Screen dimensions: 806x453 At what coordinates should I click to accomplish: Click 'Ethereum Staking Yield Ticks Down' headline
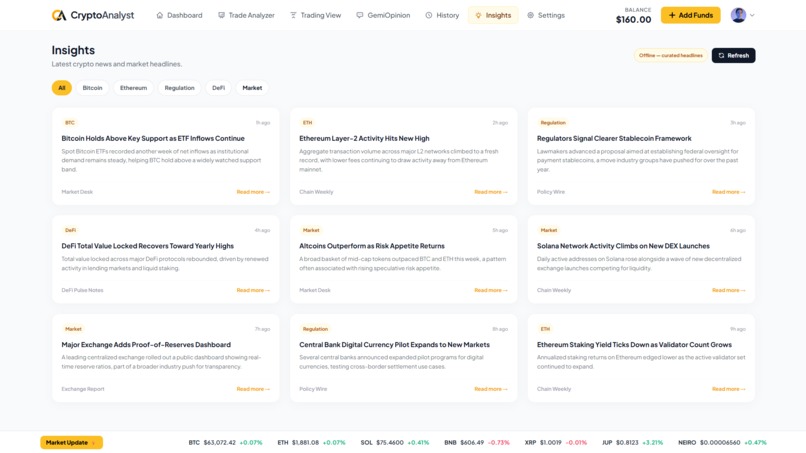pos(634,345)
